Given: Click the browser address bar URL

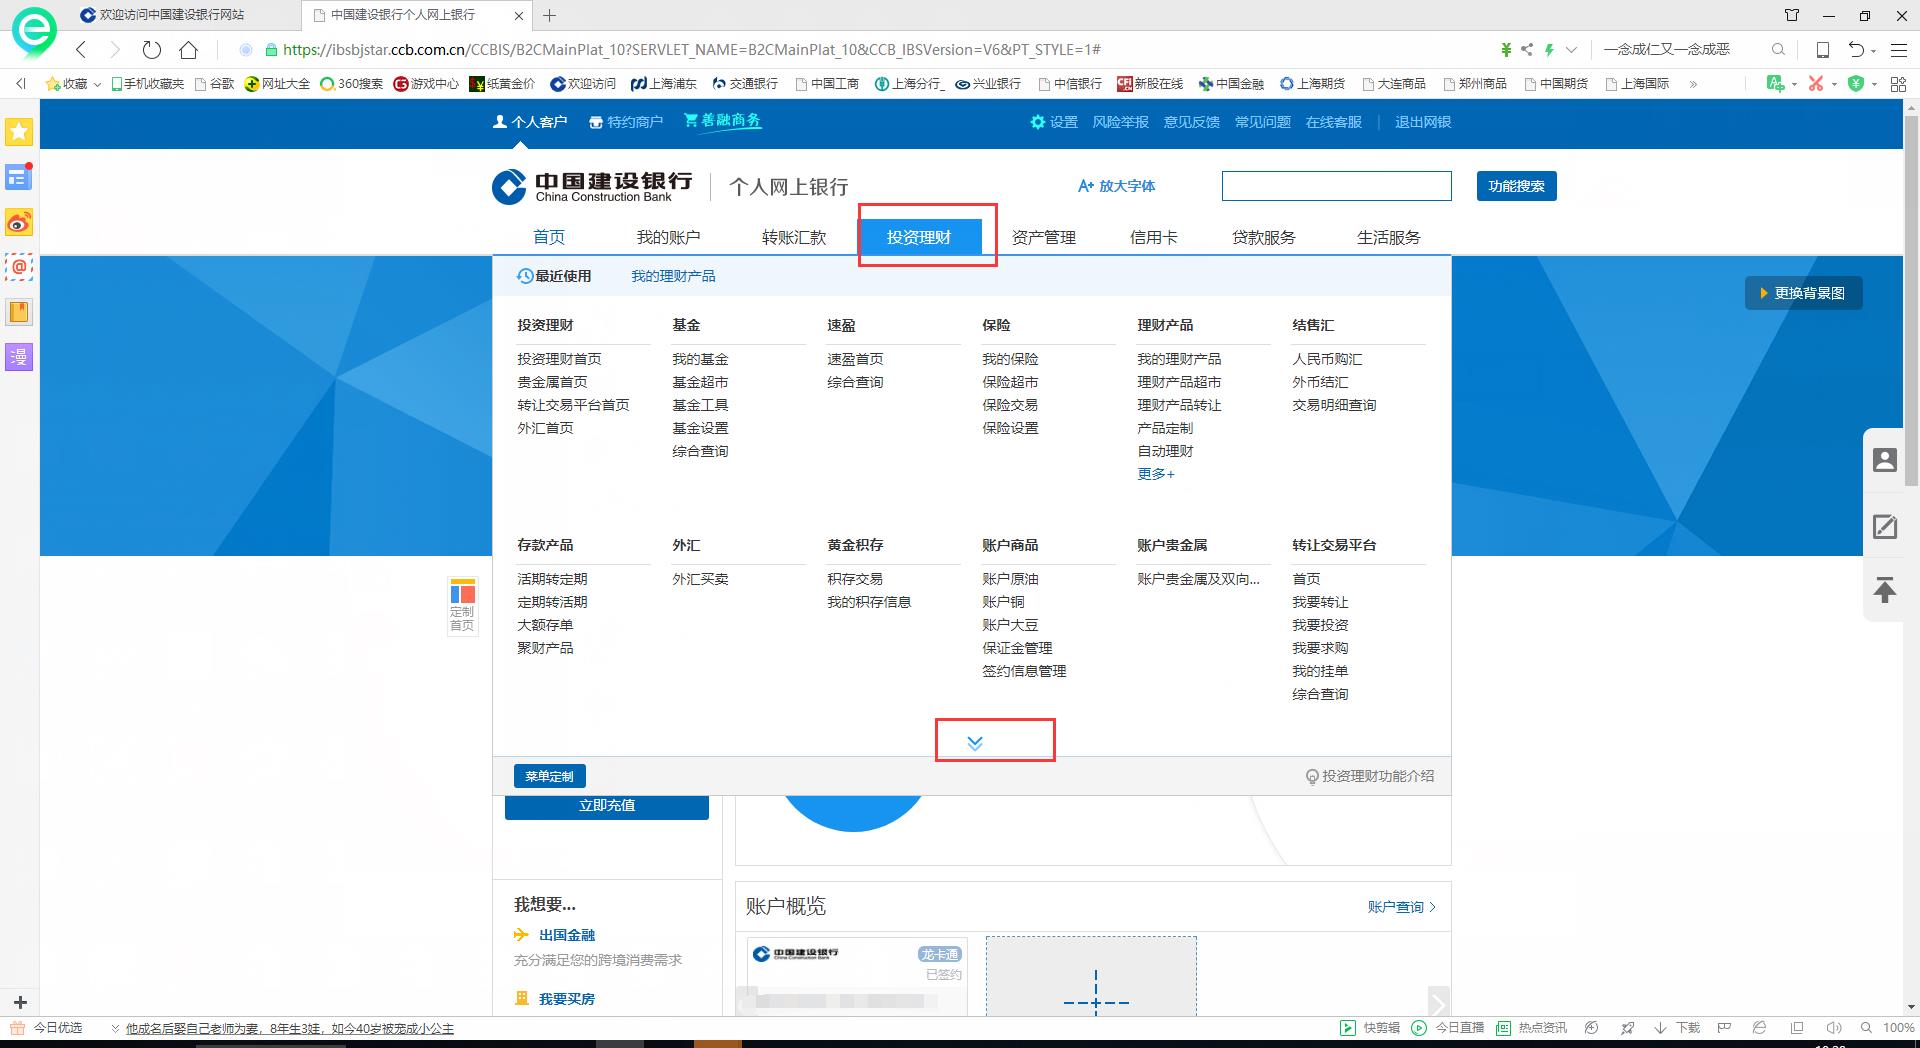Looking at the screenshot, I should (692, 49).
